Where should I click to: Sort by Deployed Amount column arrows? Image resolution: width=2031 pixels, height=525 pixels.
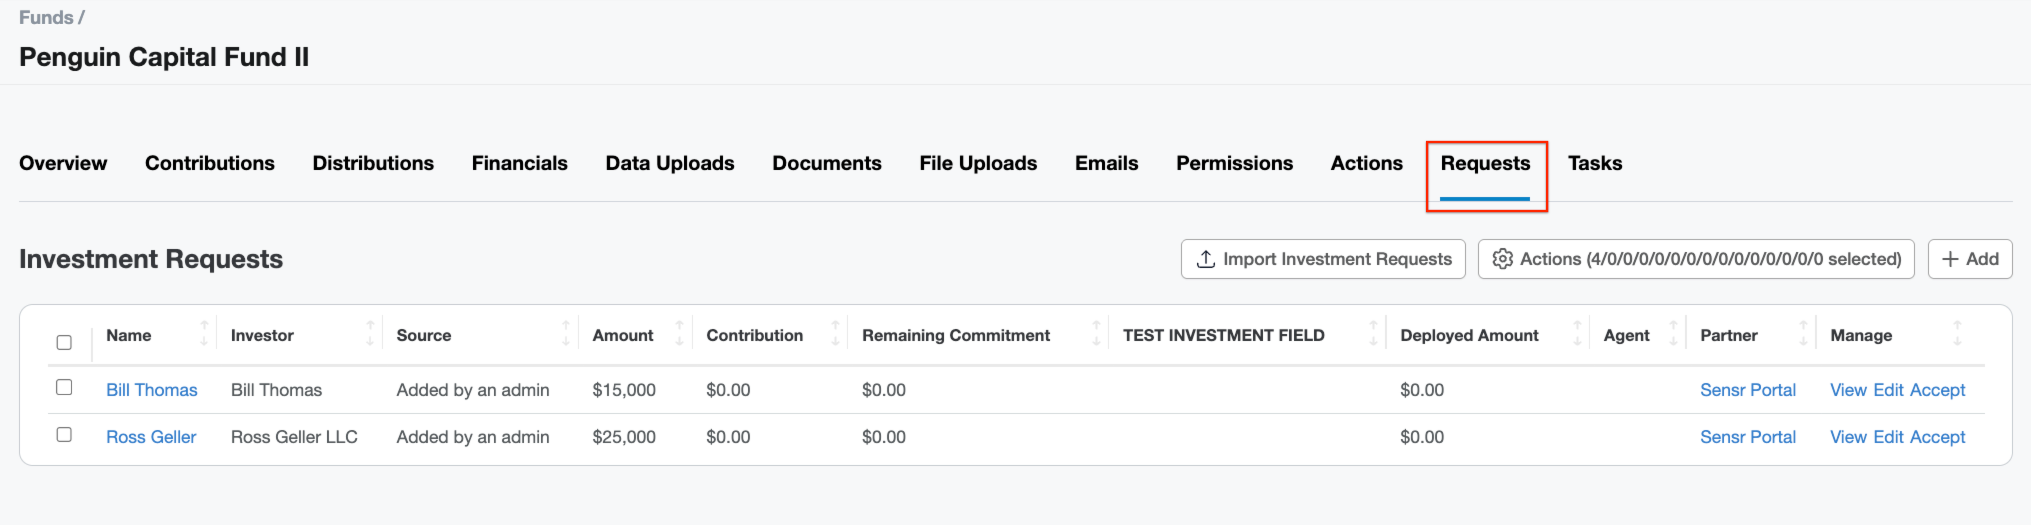point(1577,334)
